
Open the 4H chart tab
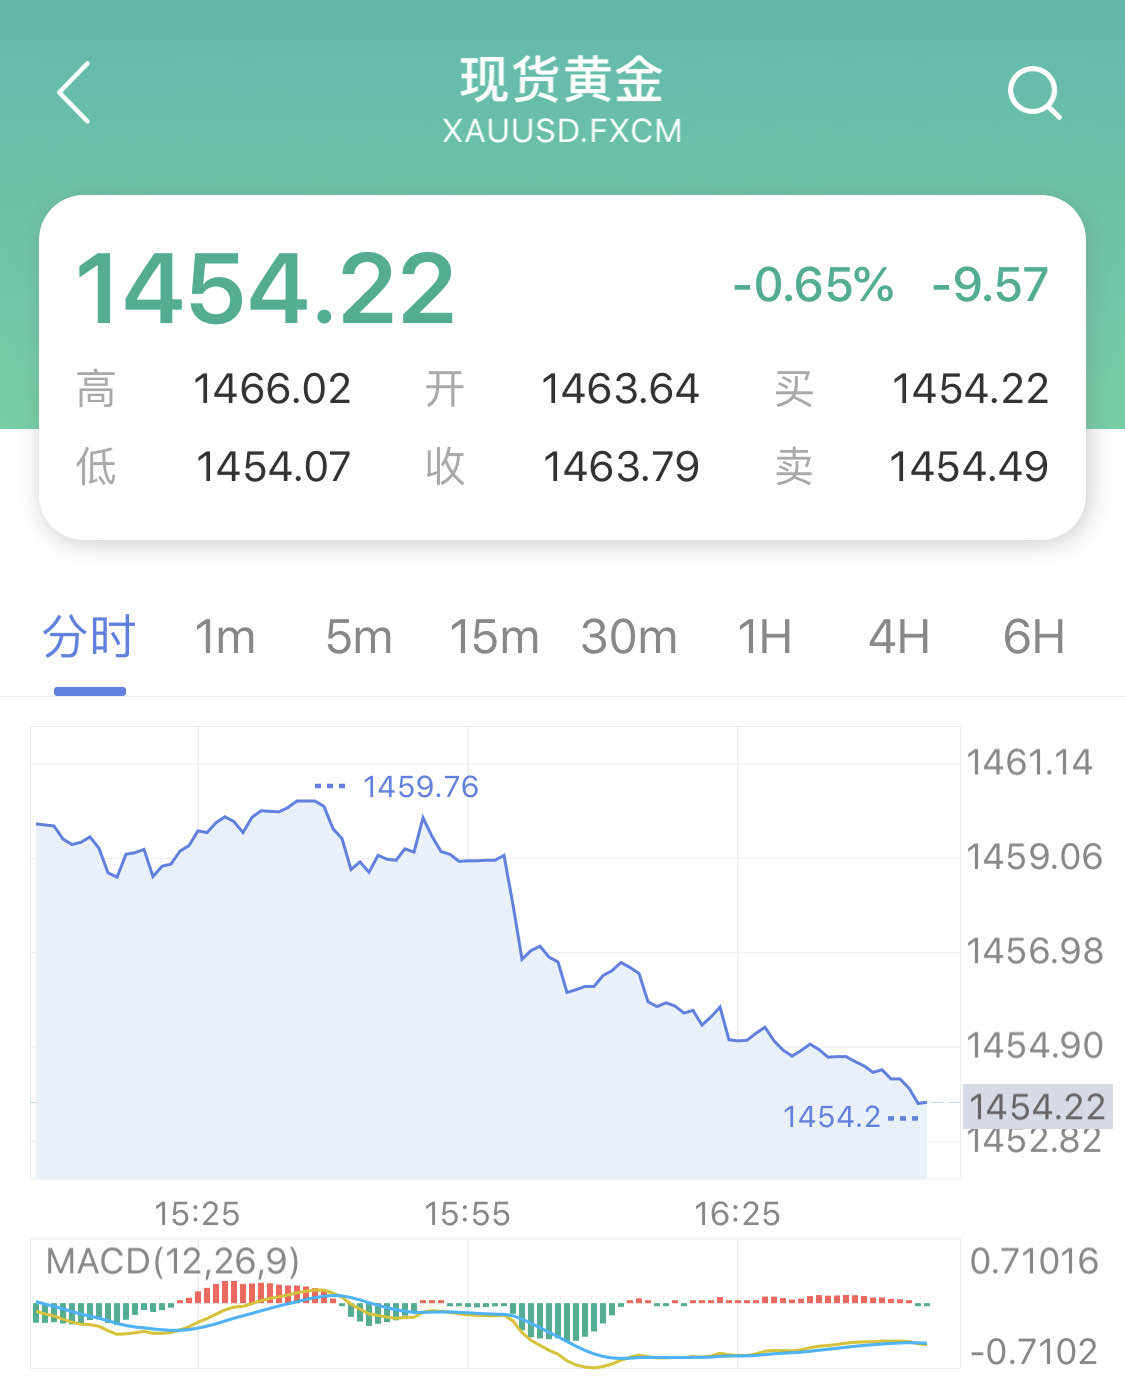point(899,638)
